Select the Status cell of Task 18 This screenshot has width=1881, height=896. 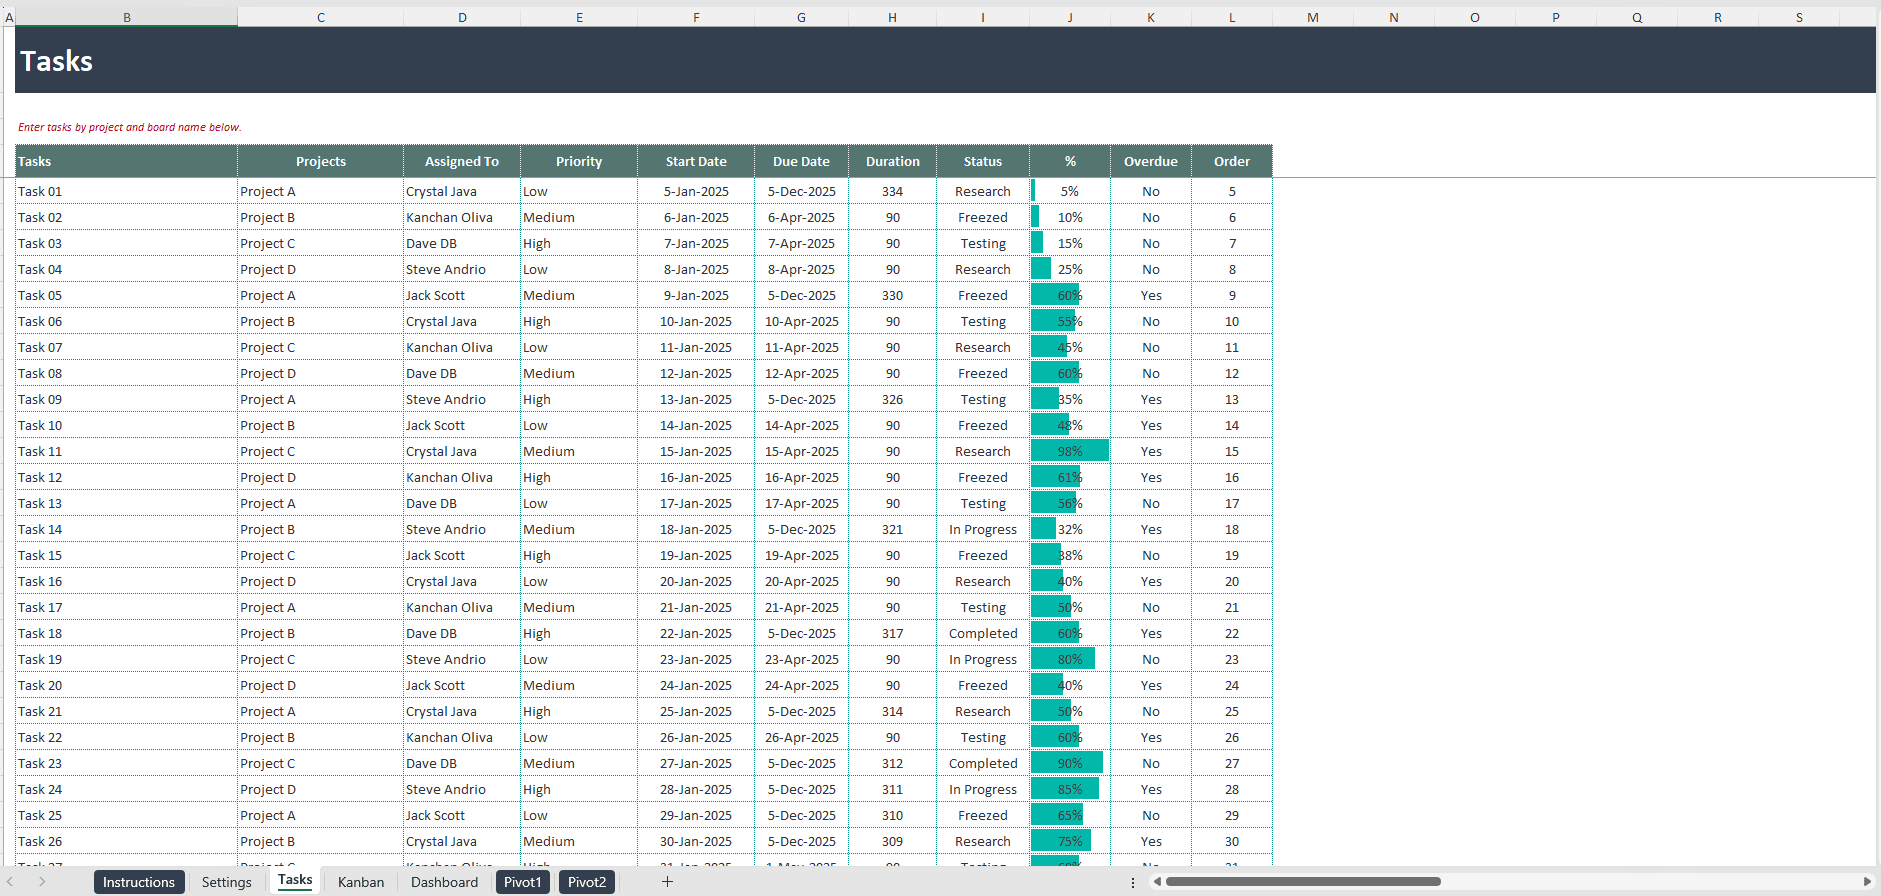[983, 633]
